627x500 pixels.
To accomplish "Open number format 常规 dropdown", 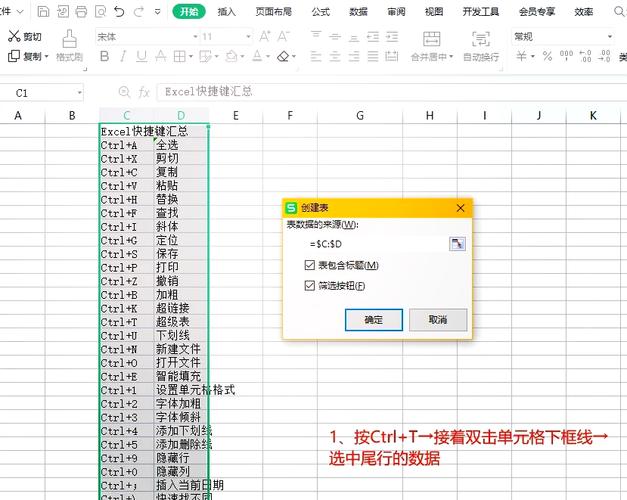I will (x=610, y=37).
